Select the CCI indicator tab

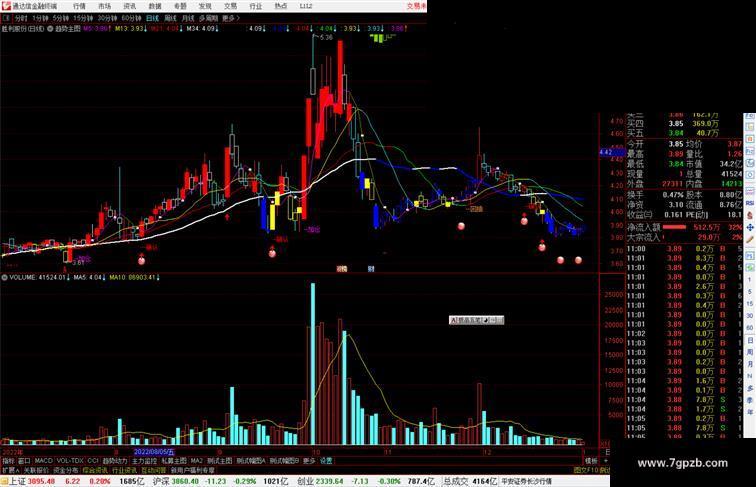coord(93,461)
